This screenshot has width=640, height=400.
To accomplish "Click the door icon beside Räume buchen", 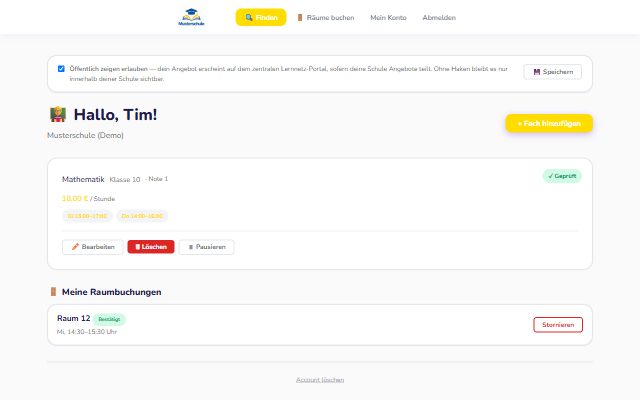I will [300, 18].
